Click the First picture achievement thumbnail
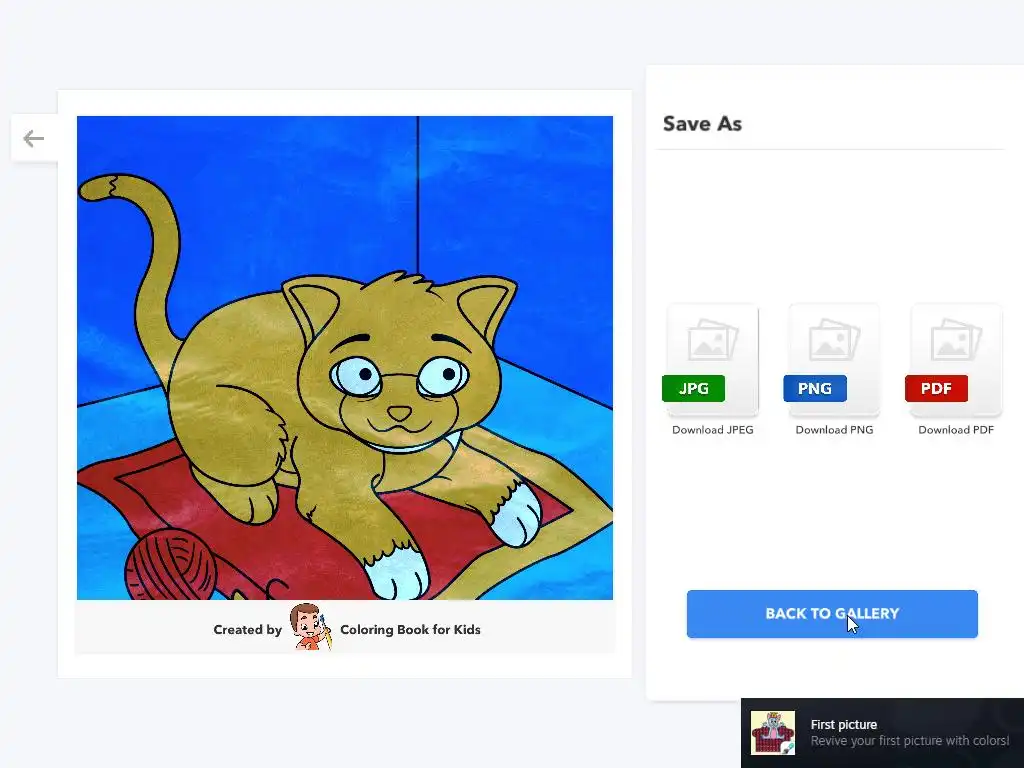 pyautogui.click(x=773, y=733)
